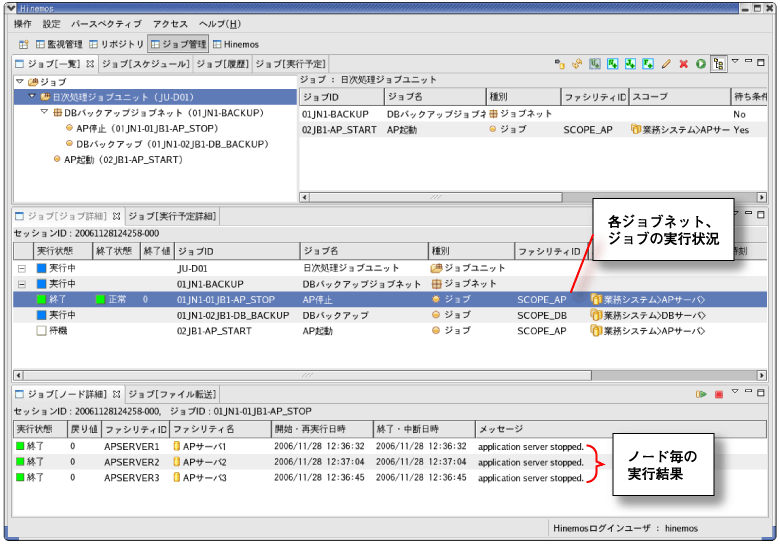The height and width of the screenshot is (545, 780).
Task: Click the pencil edit job icon
Action: point(666,64)
